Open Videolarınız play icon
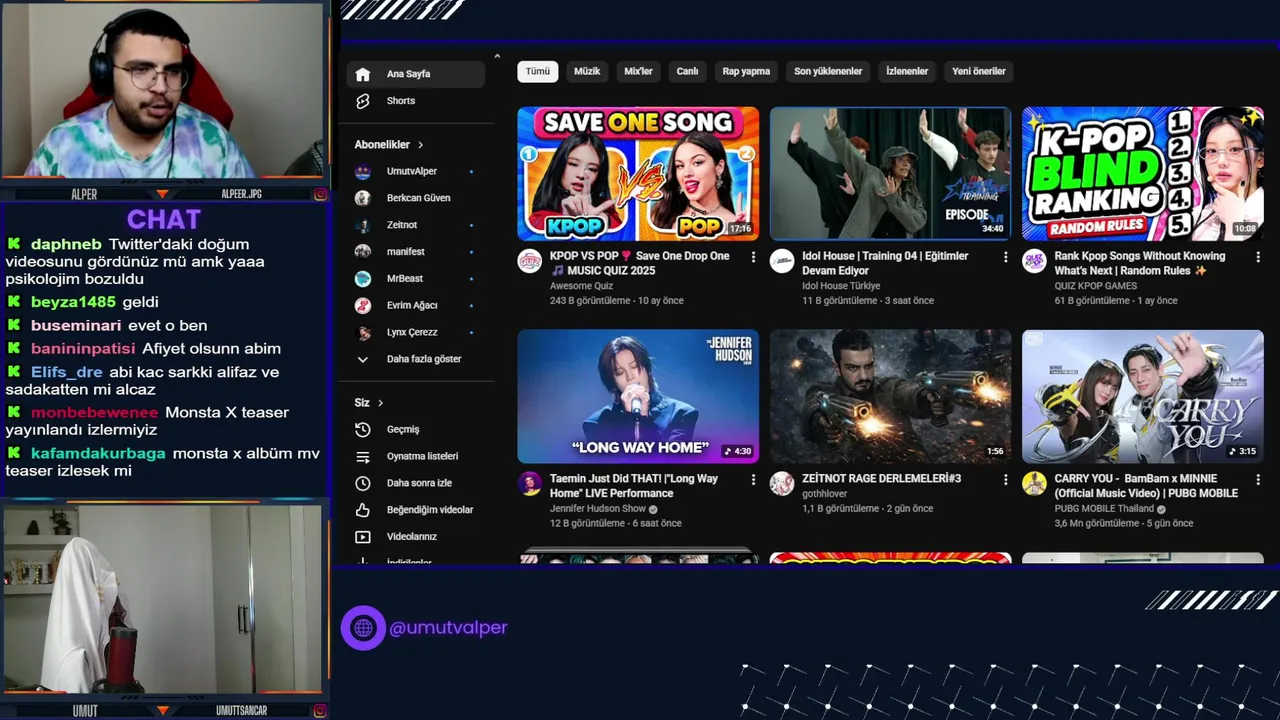Viewport: 1280px width, 720px height. point(363,537)
